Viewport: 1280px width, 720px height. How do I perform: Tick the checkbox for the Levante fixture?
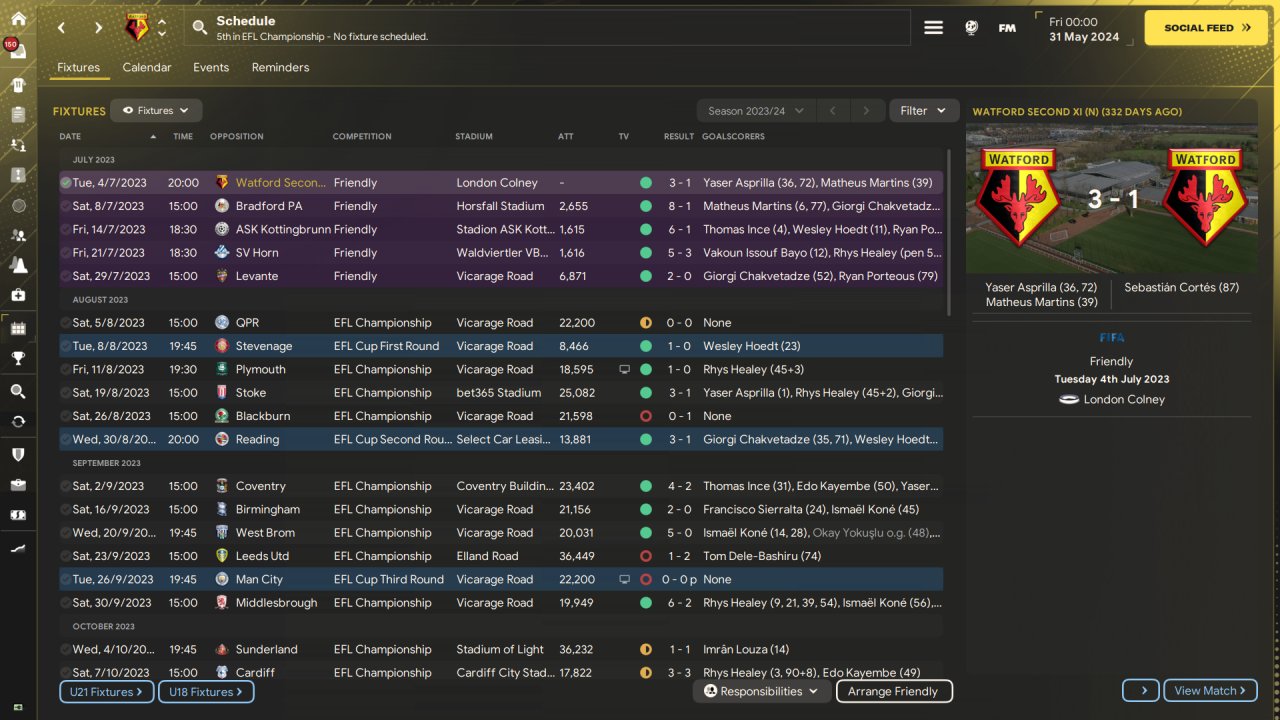tap(65, 276)
